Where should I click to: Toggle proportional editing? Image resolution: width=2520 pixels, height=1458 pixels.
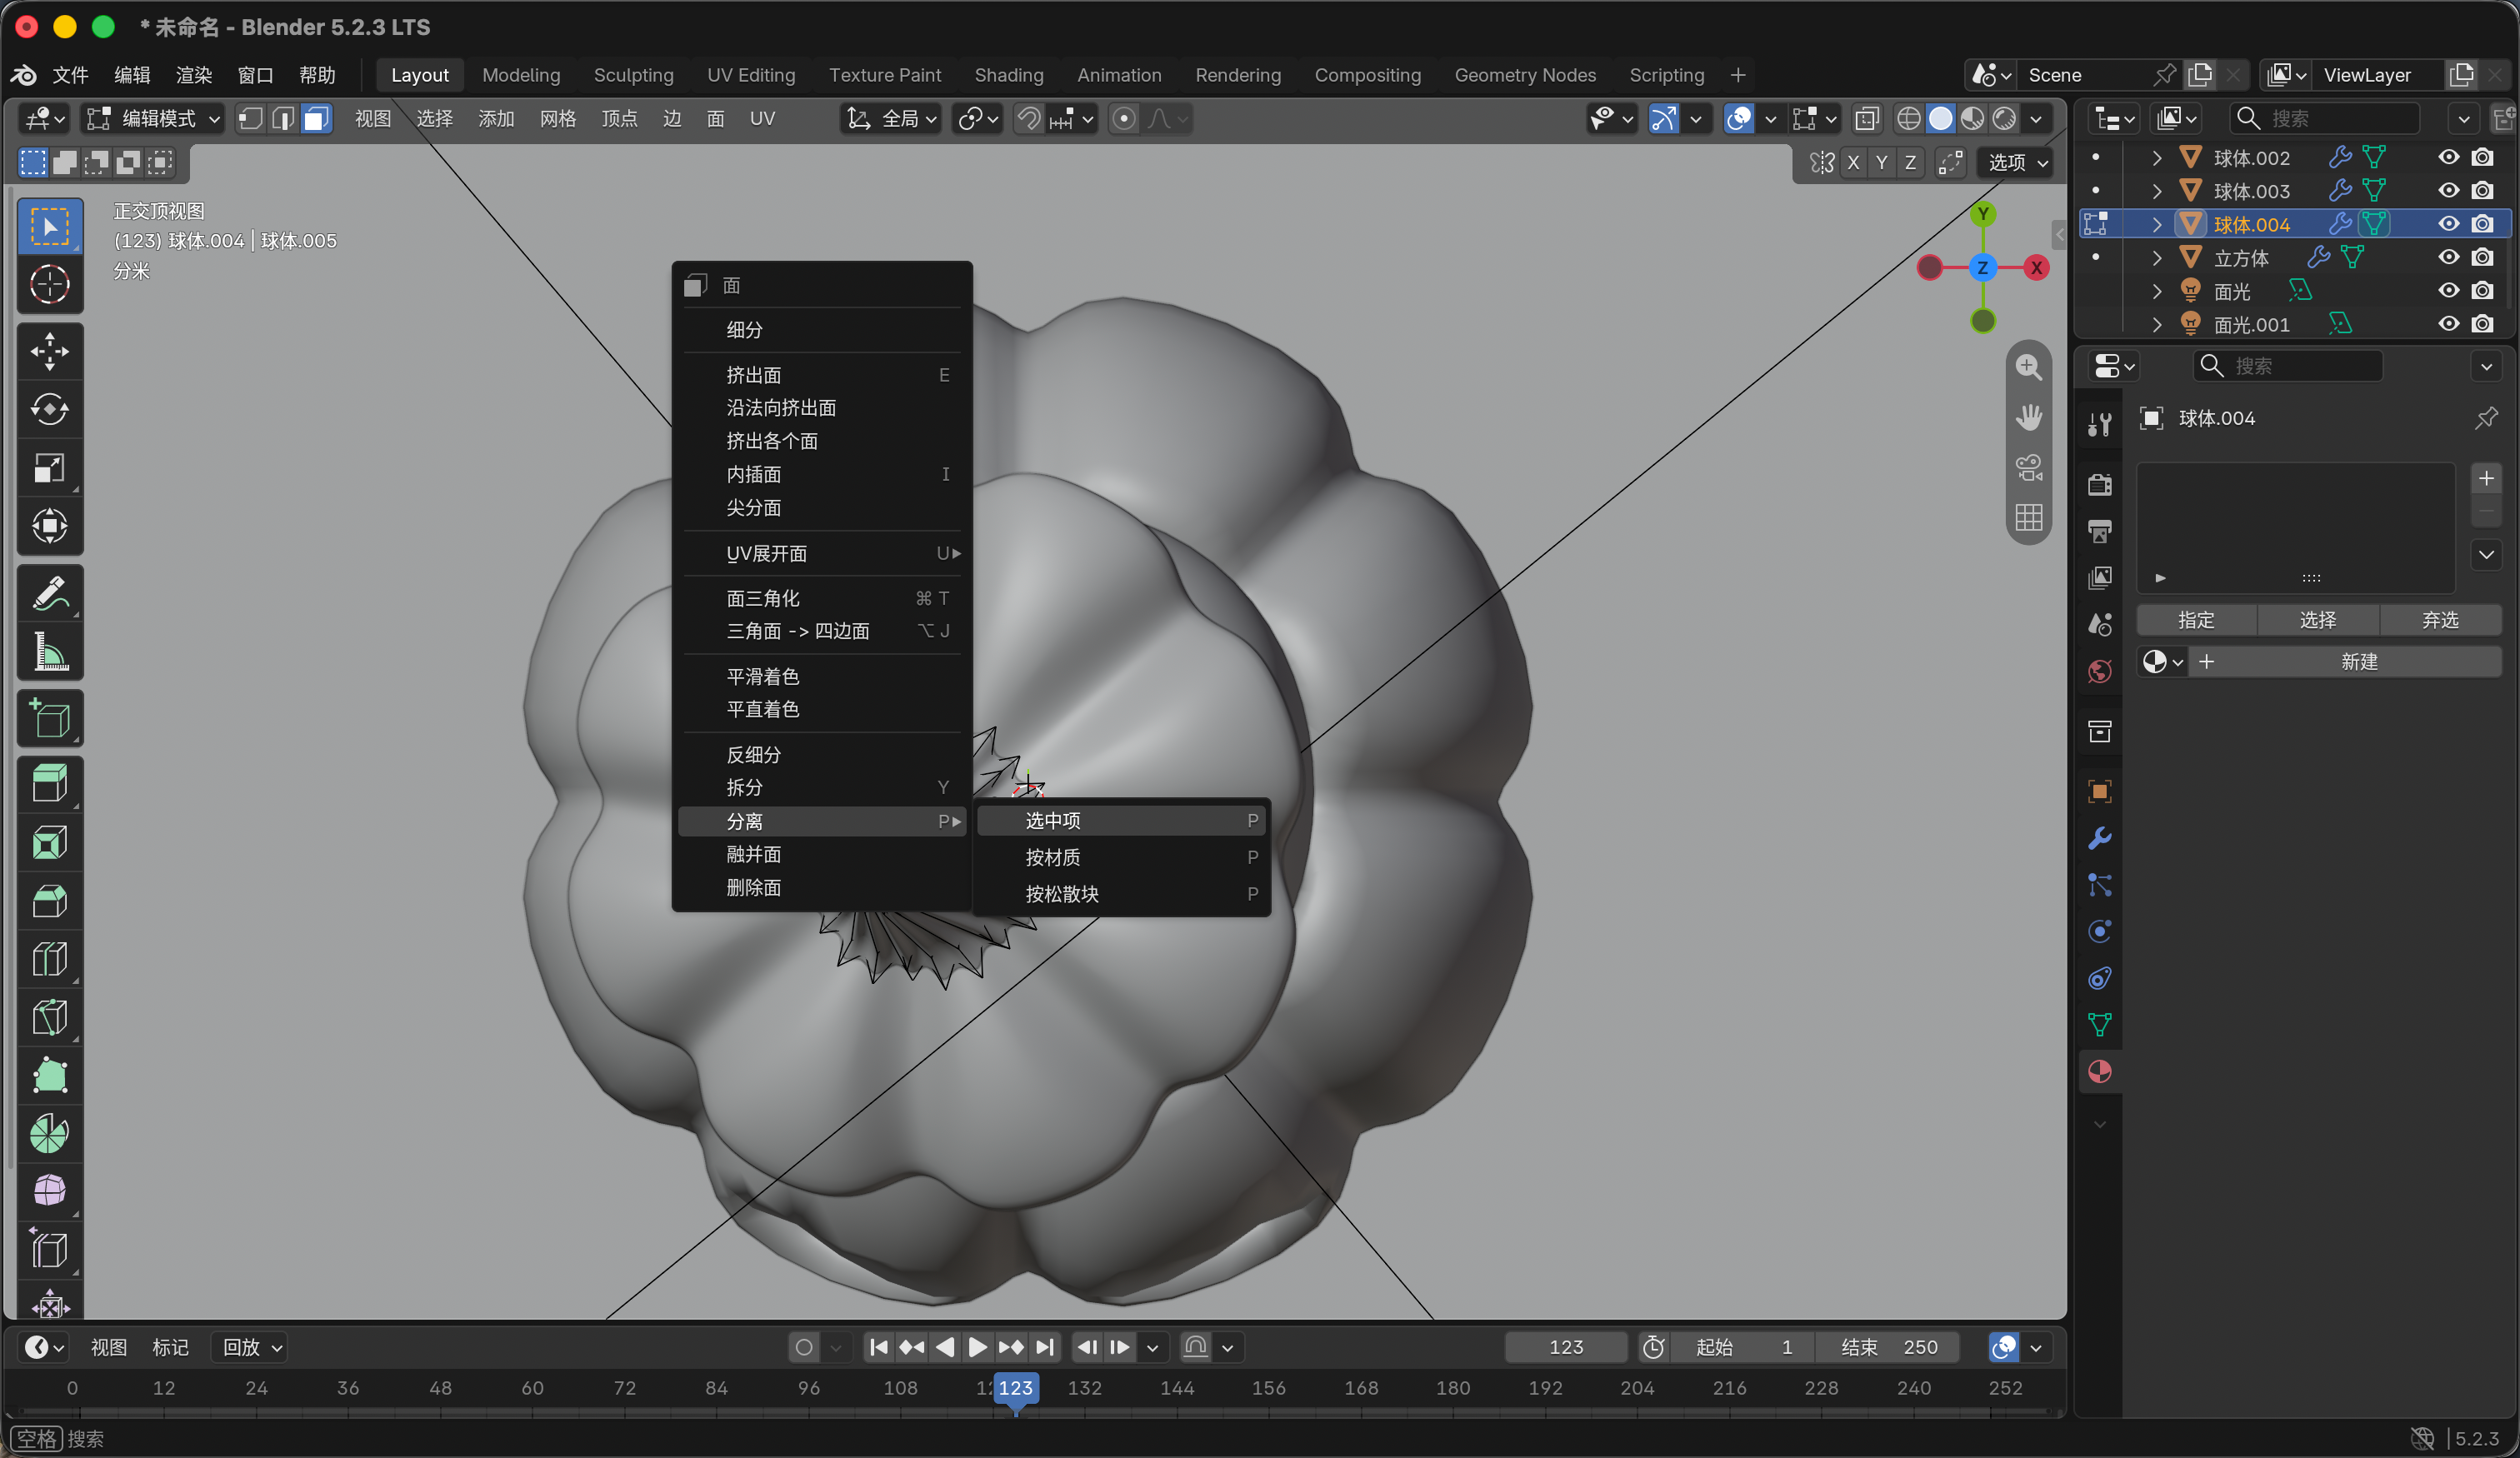[1124, 119]
